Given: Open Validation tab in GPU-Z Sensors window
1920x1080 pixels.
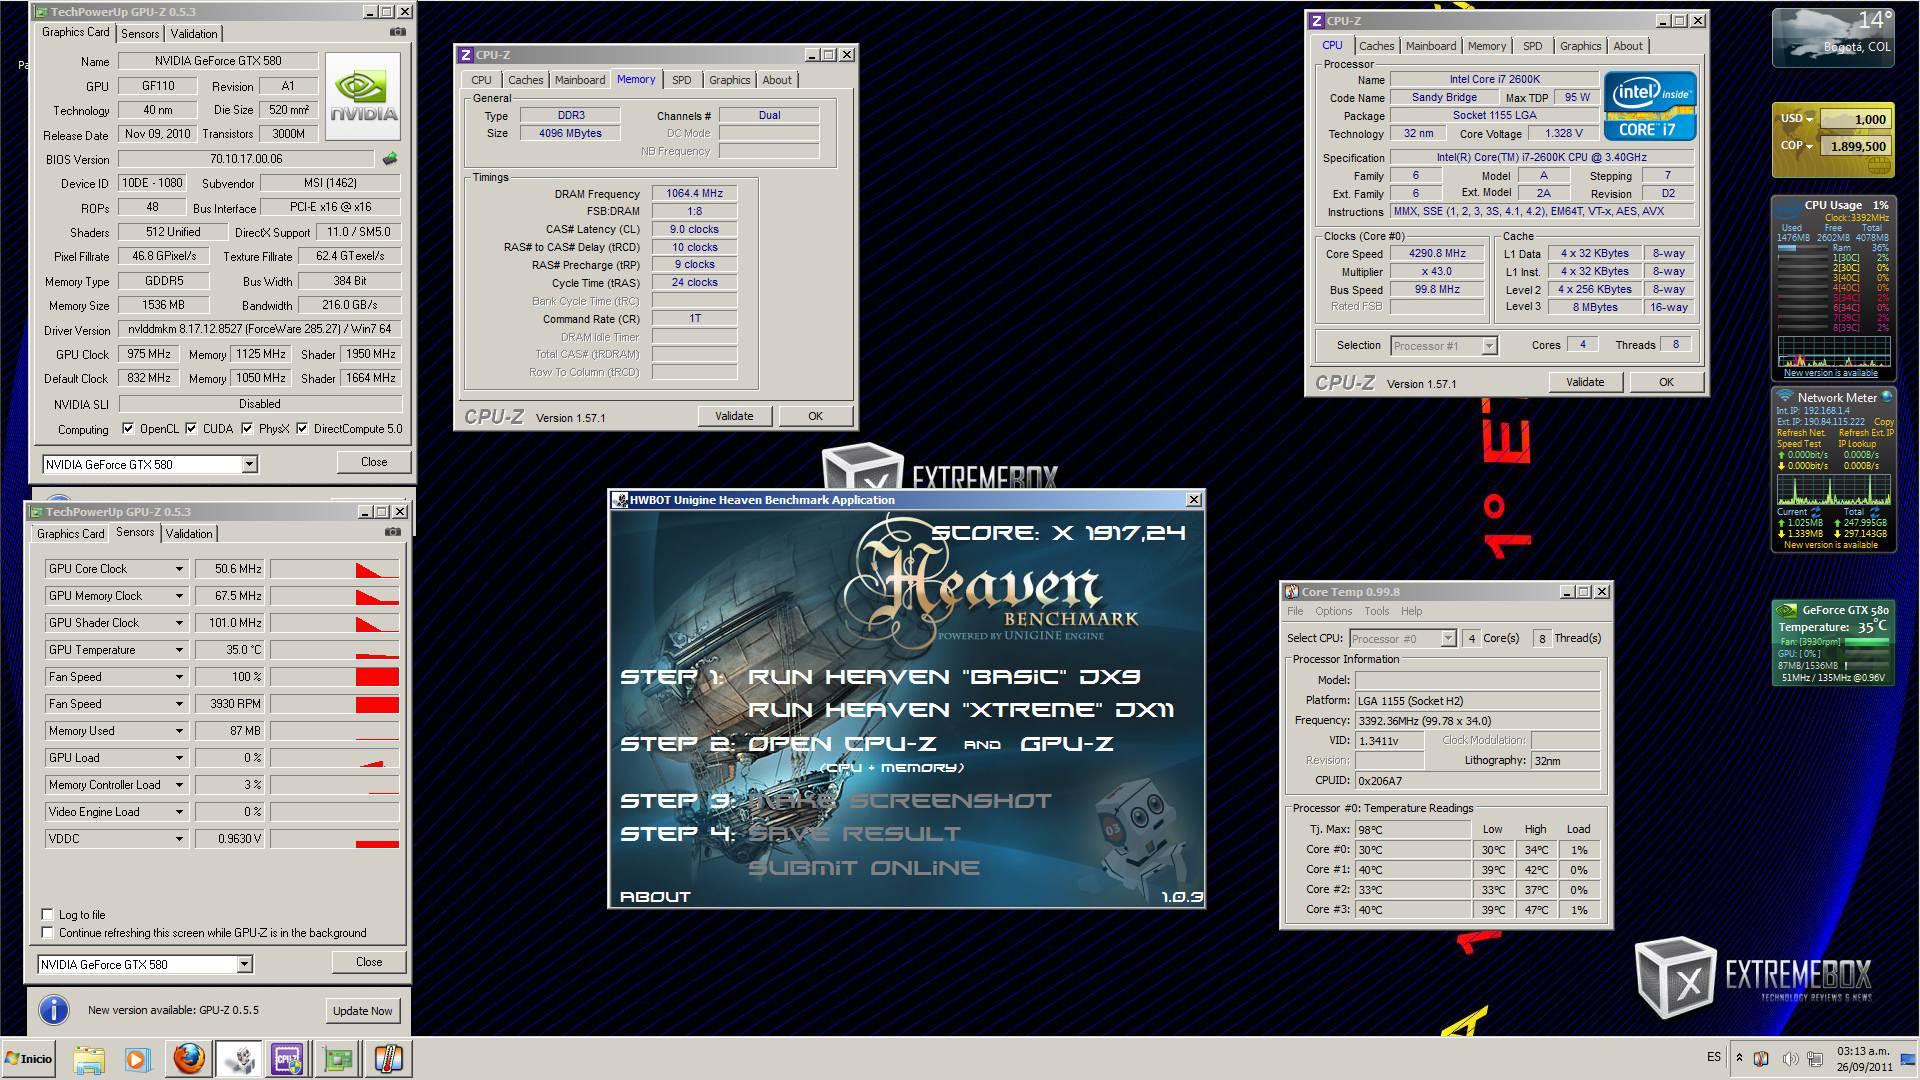Looking at the screenshot, I should (x=189, y=534).
